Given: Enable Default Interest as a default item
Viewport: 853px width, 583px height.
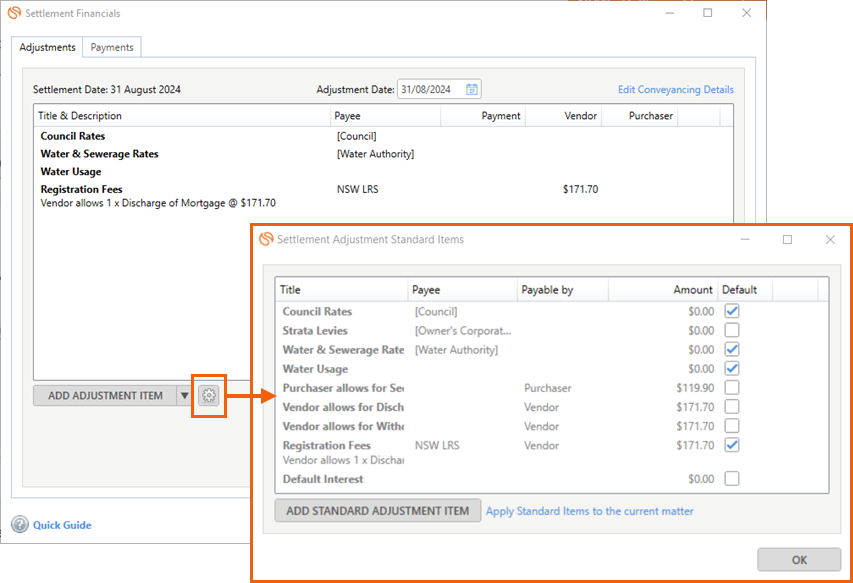Looking at the screenshot, I should [x=732, y=479].
